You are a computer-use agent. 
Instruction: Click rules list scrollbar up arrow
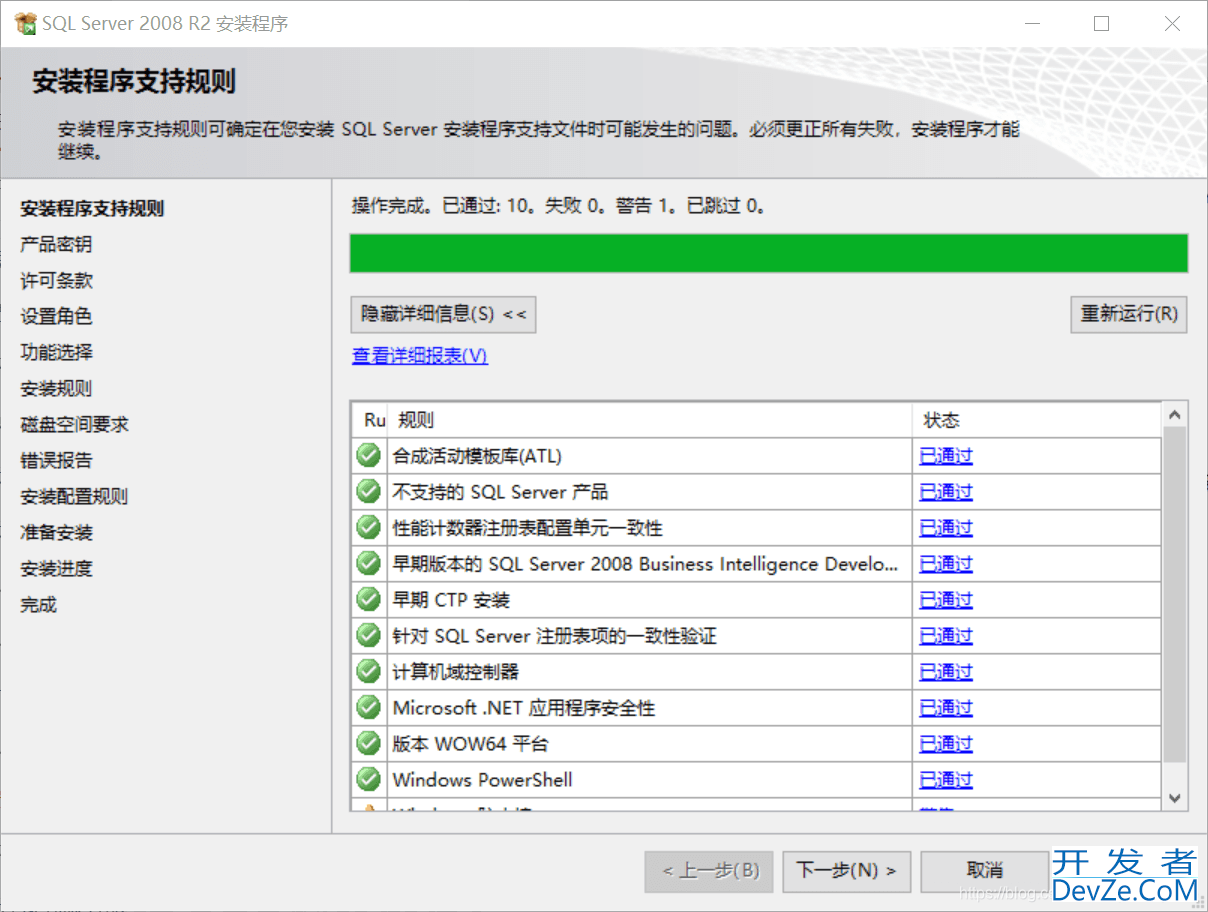[x=1175, y=415]
